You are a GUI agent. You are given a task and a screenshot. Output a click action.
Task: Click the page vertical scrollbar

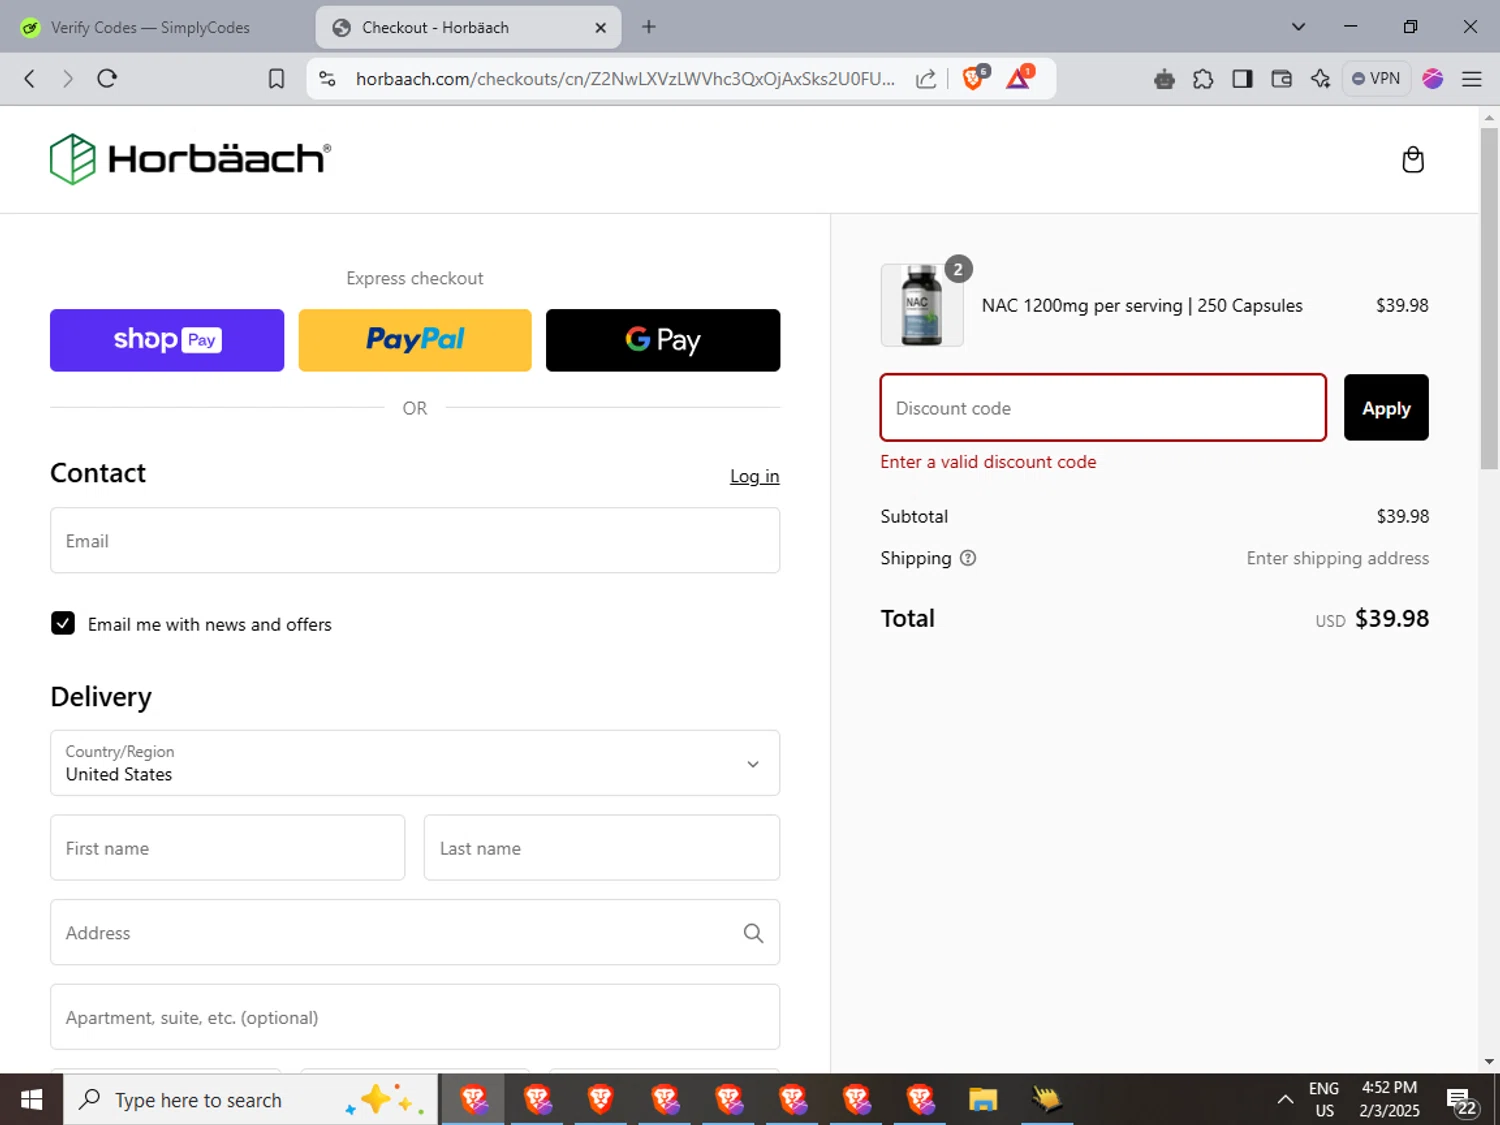[1489, 298]
